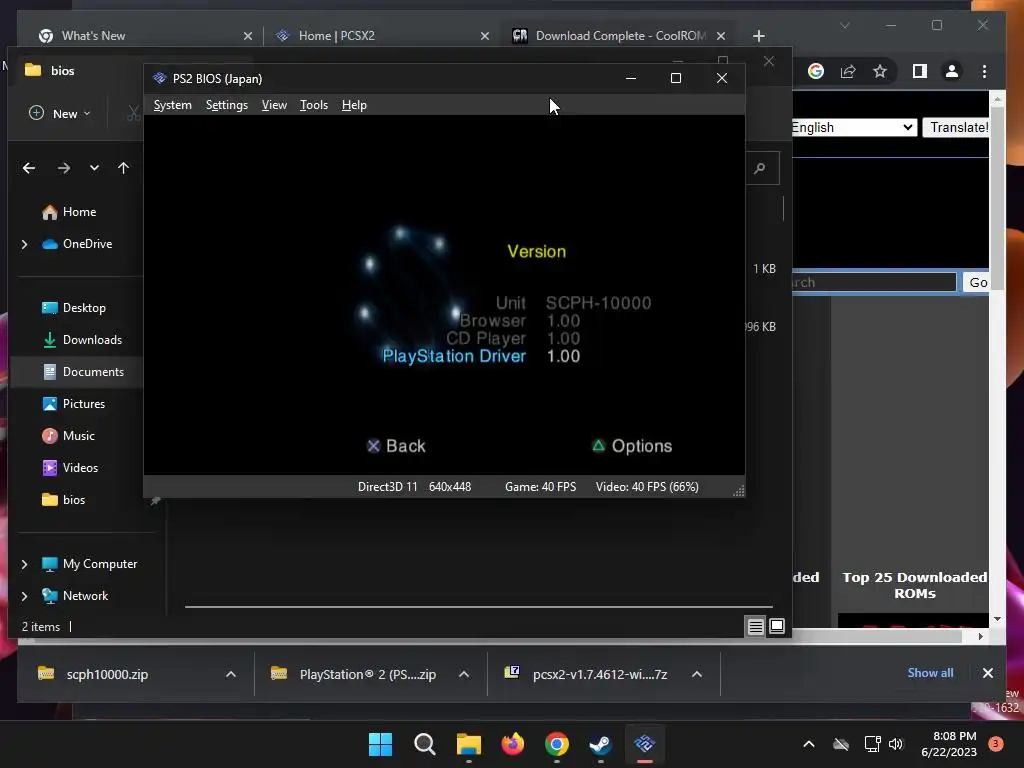Viewport: 1024px width, 768px height.
Task: Open options chevron for pcsx2 7z download
Action: click(697, 674)
